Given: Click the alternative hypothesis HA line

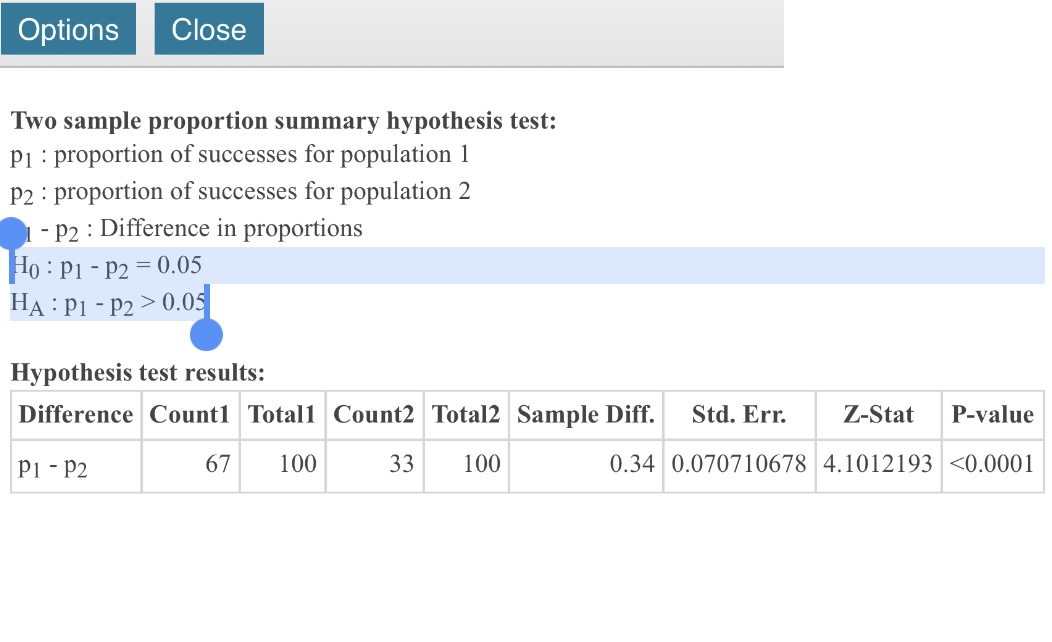Looking at the screenshot, I should coord(110,302).
